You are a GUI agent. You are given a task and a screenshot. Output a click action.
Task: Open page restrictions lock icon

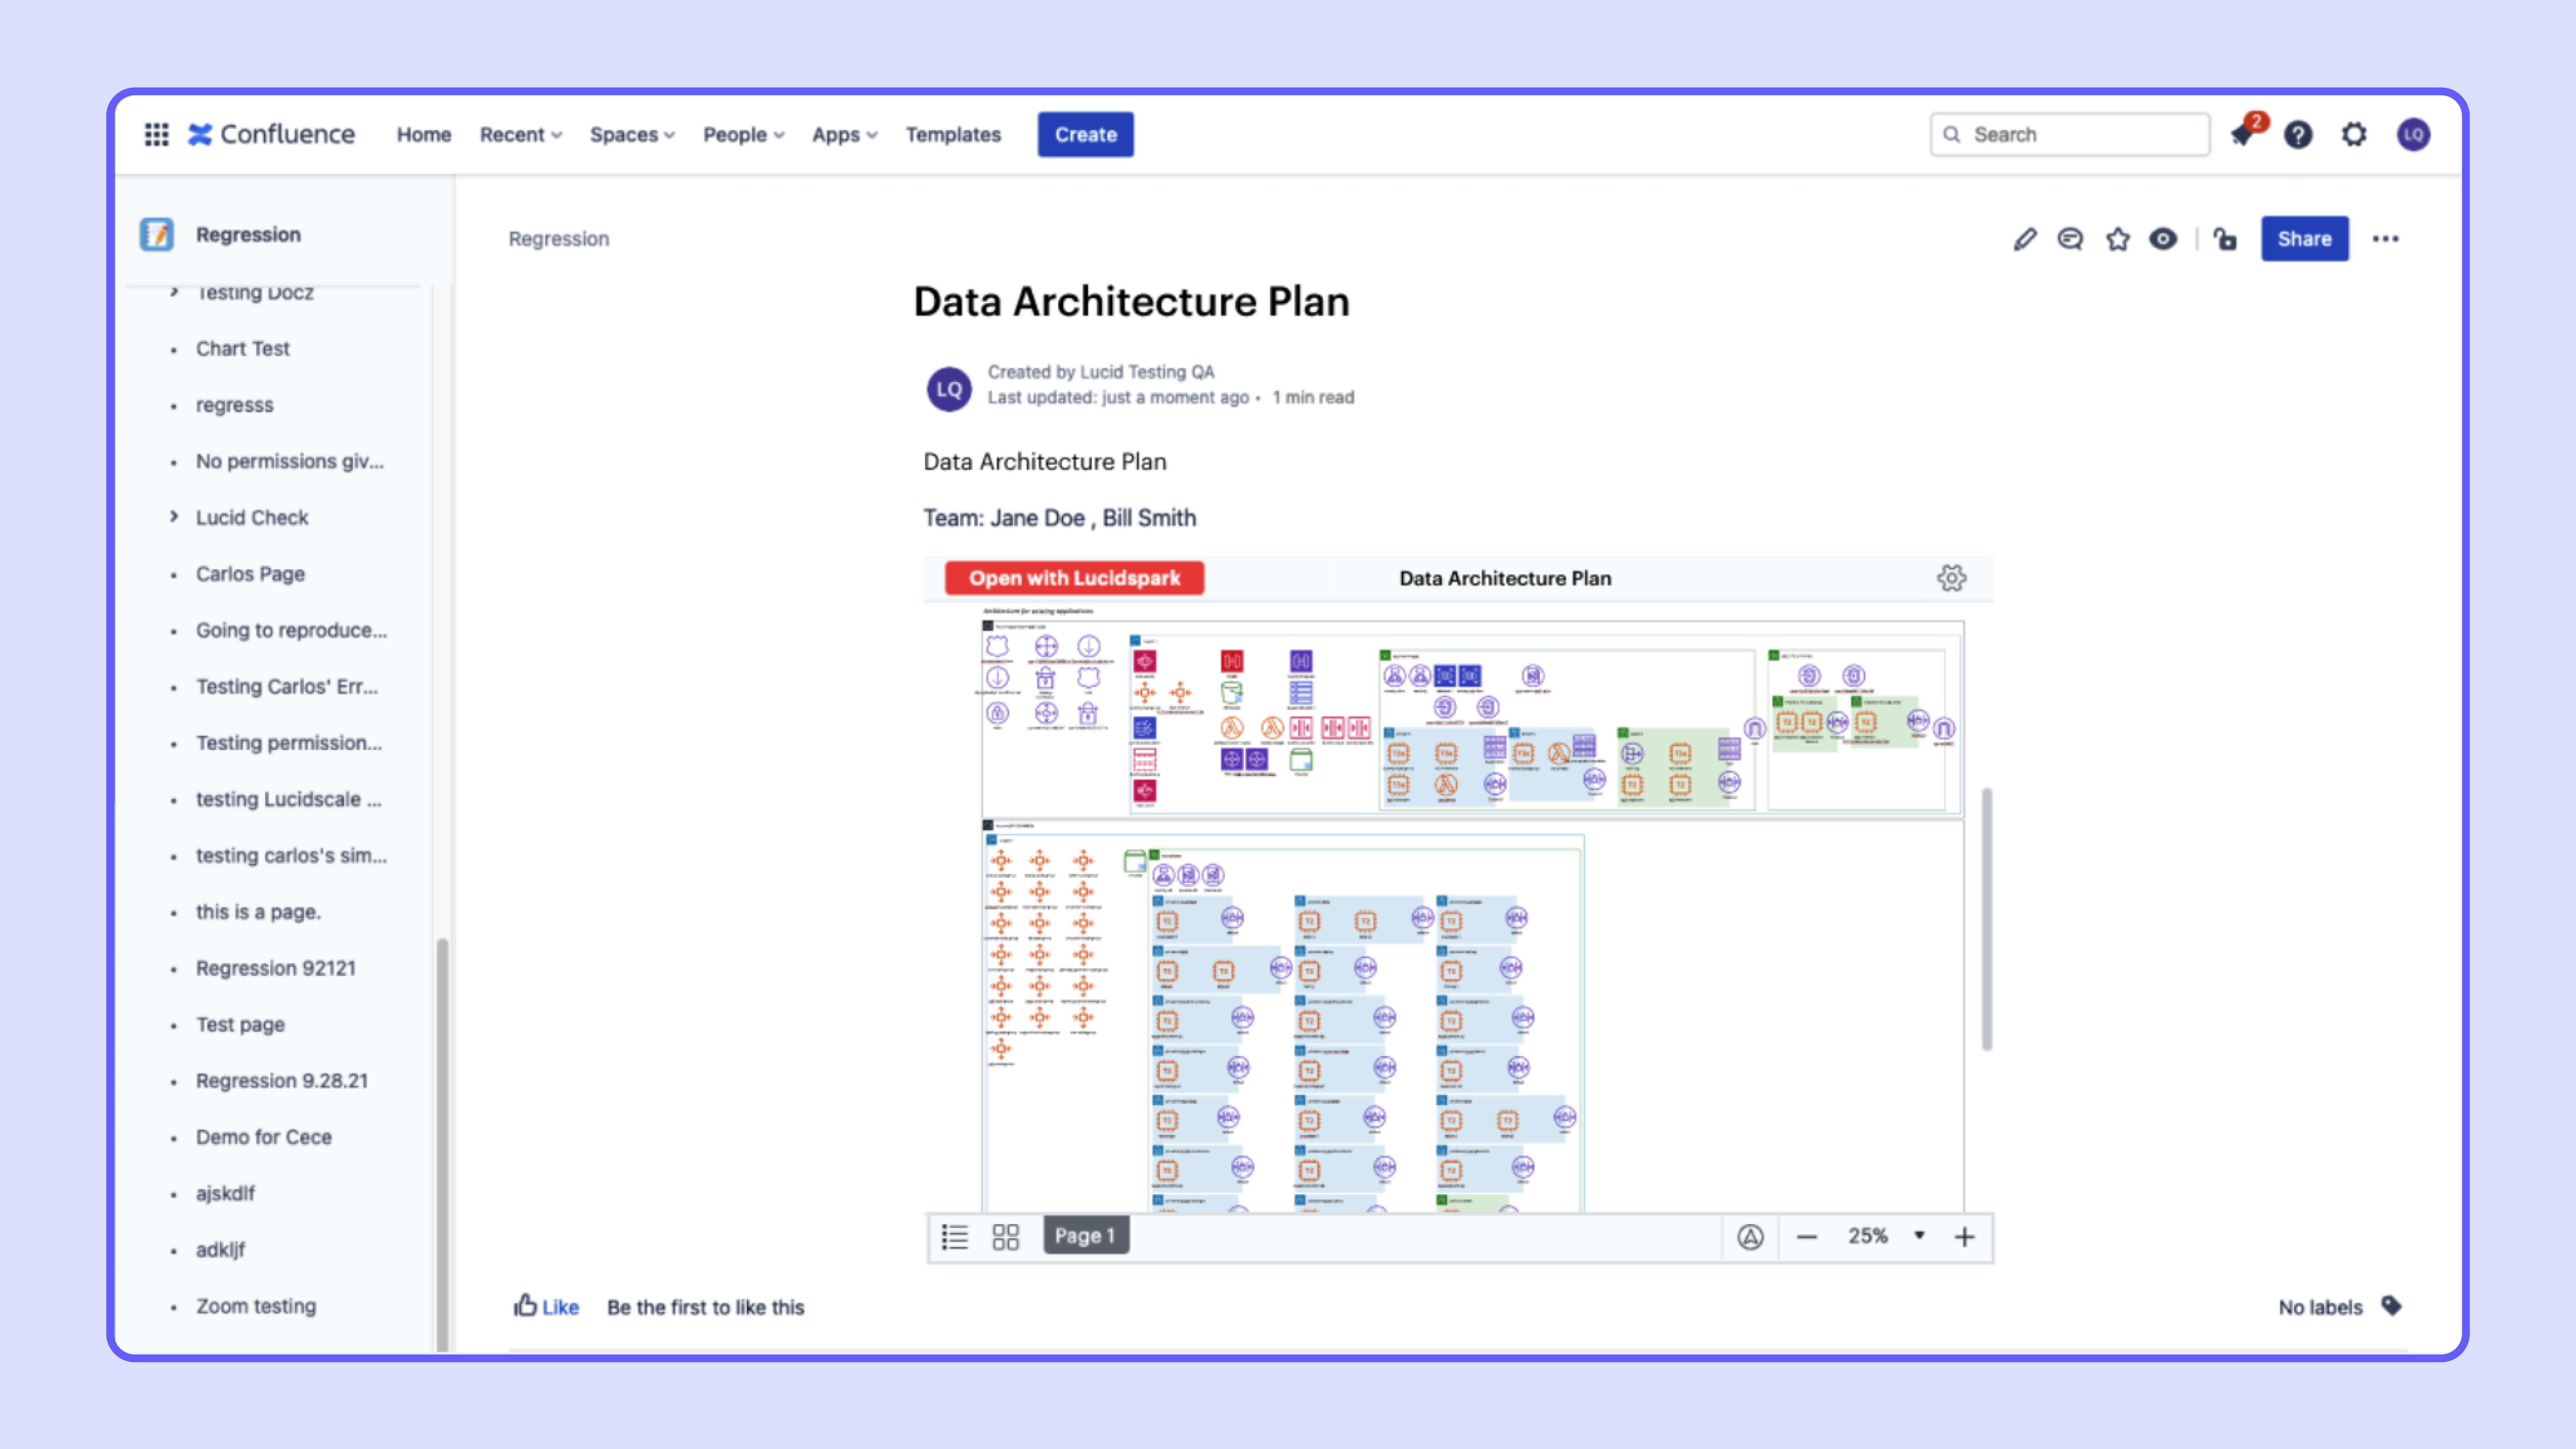click(x=2225, y=239)
